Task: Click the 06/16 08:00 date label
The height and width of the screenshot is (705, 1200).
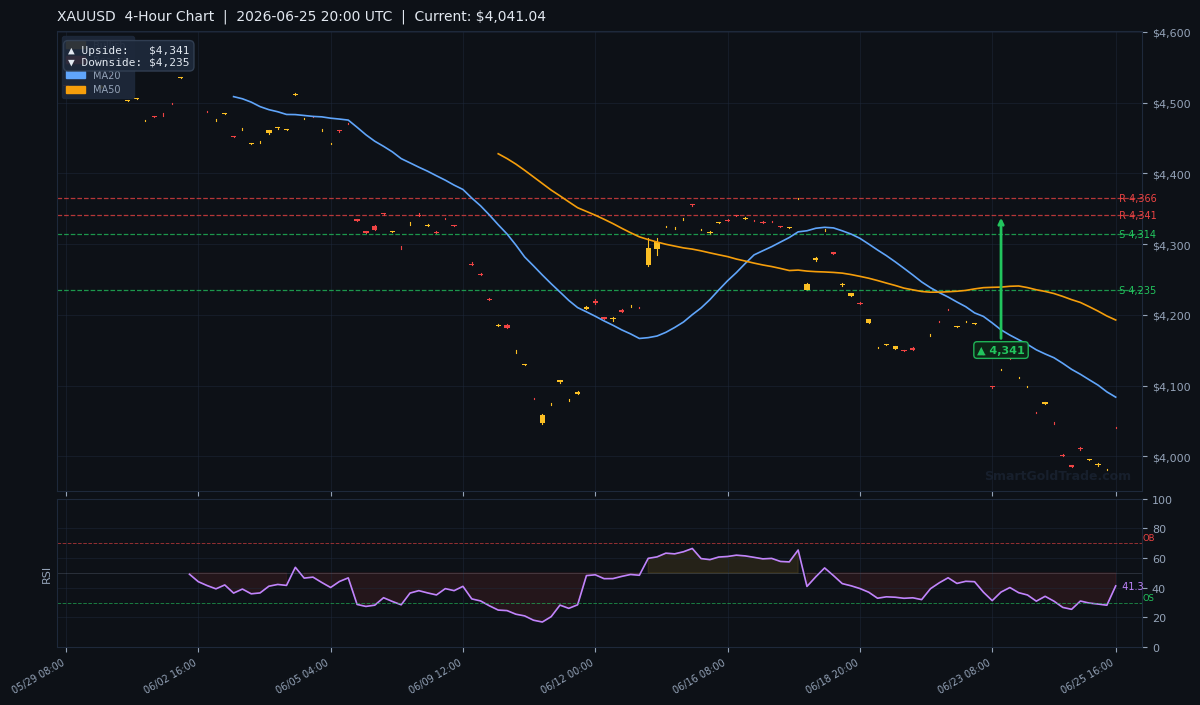Action: click(702, 676)
